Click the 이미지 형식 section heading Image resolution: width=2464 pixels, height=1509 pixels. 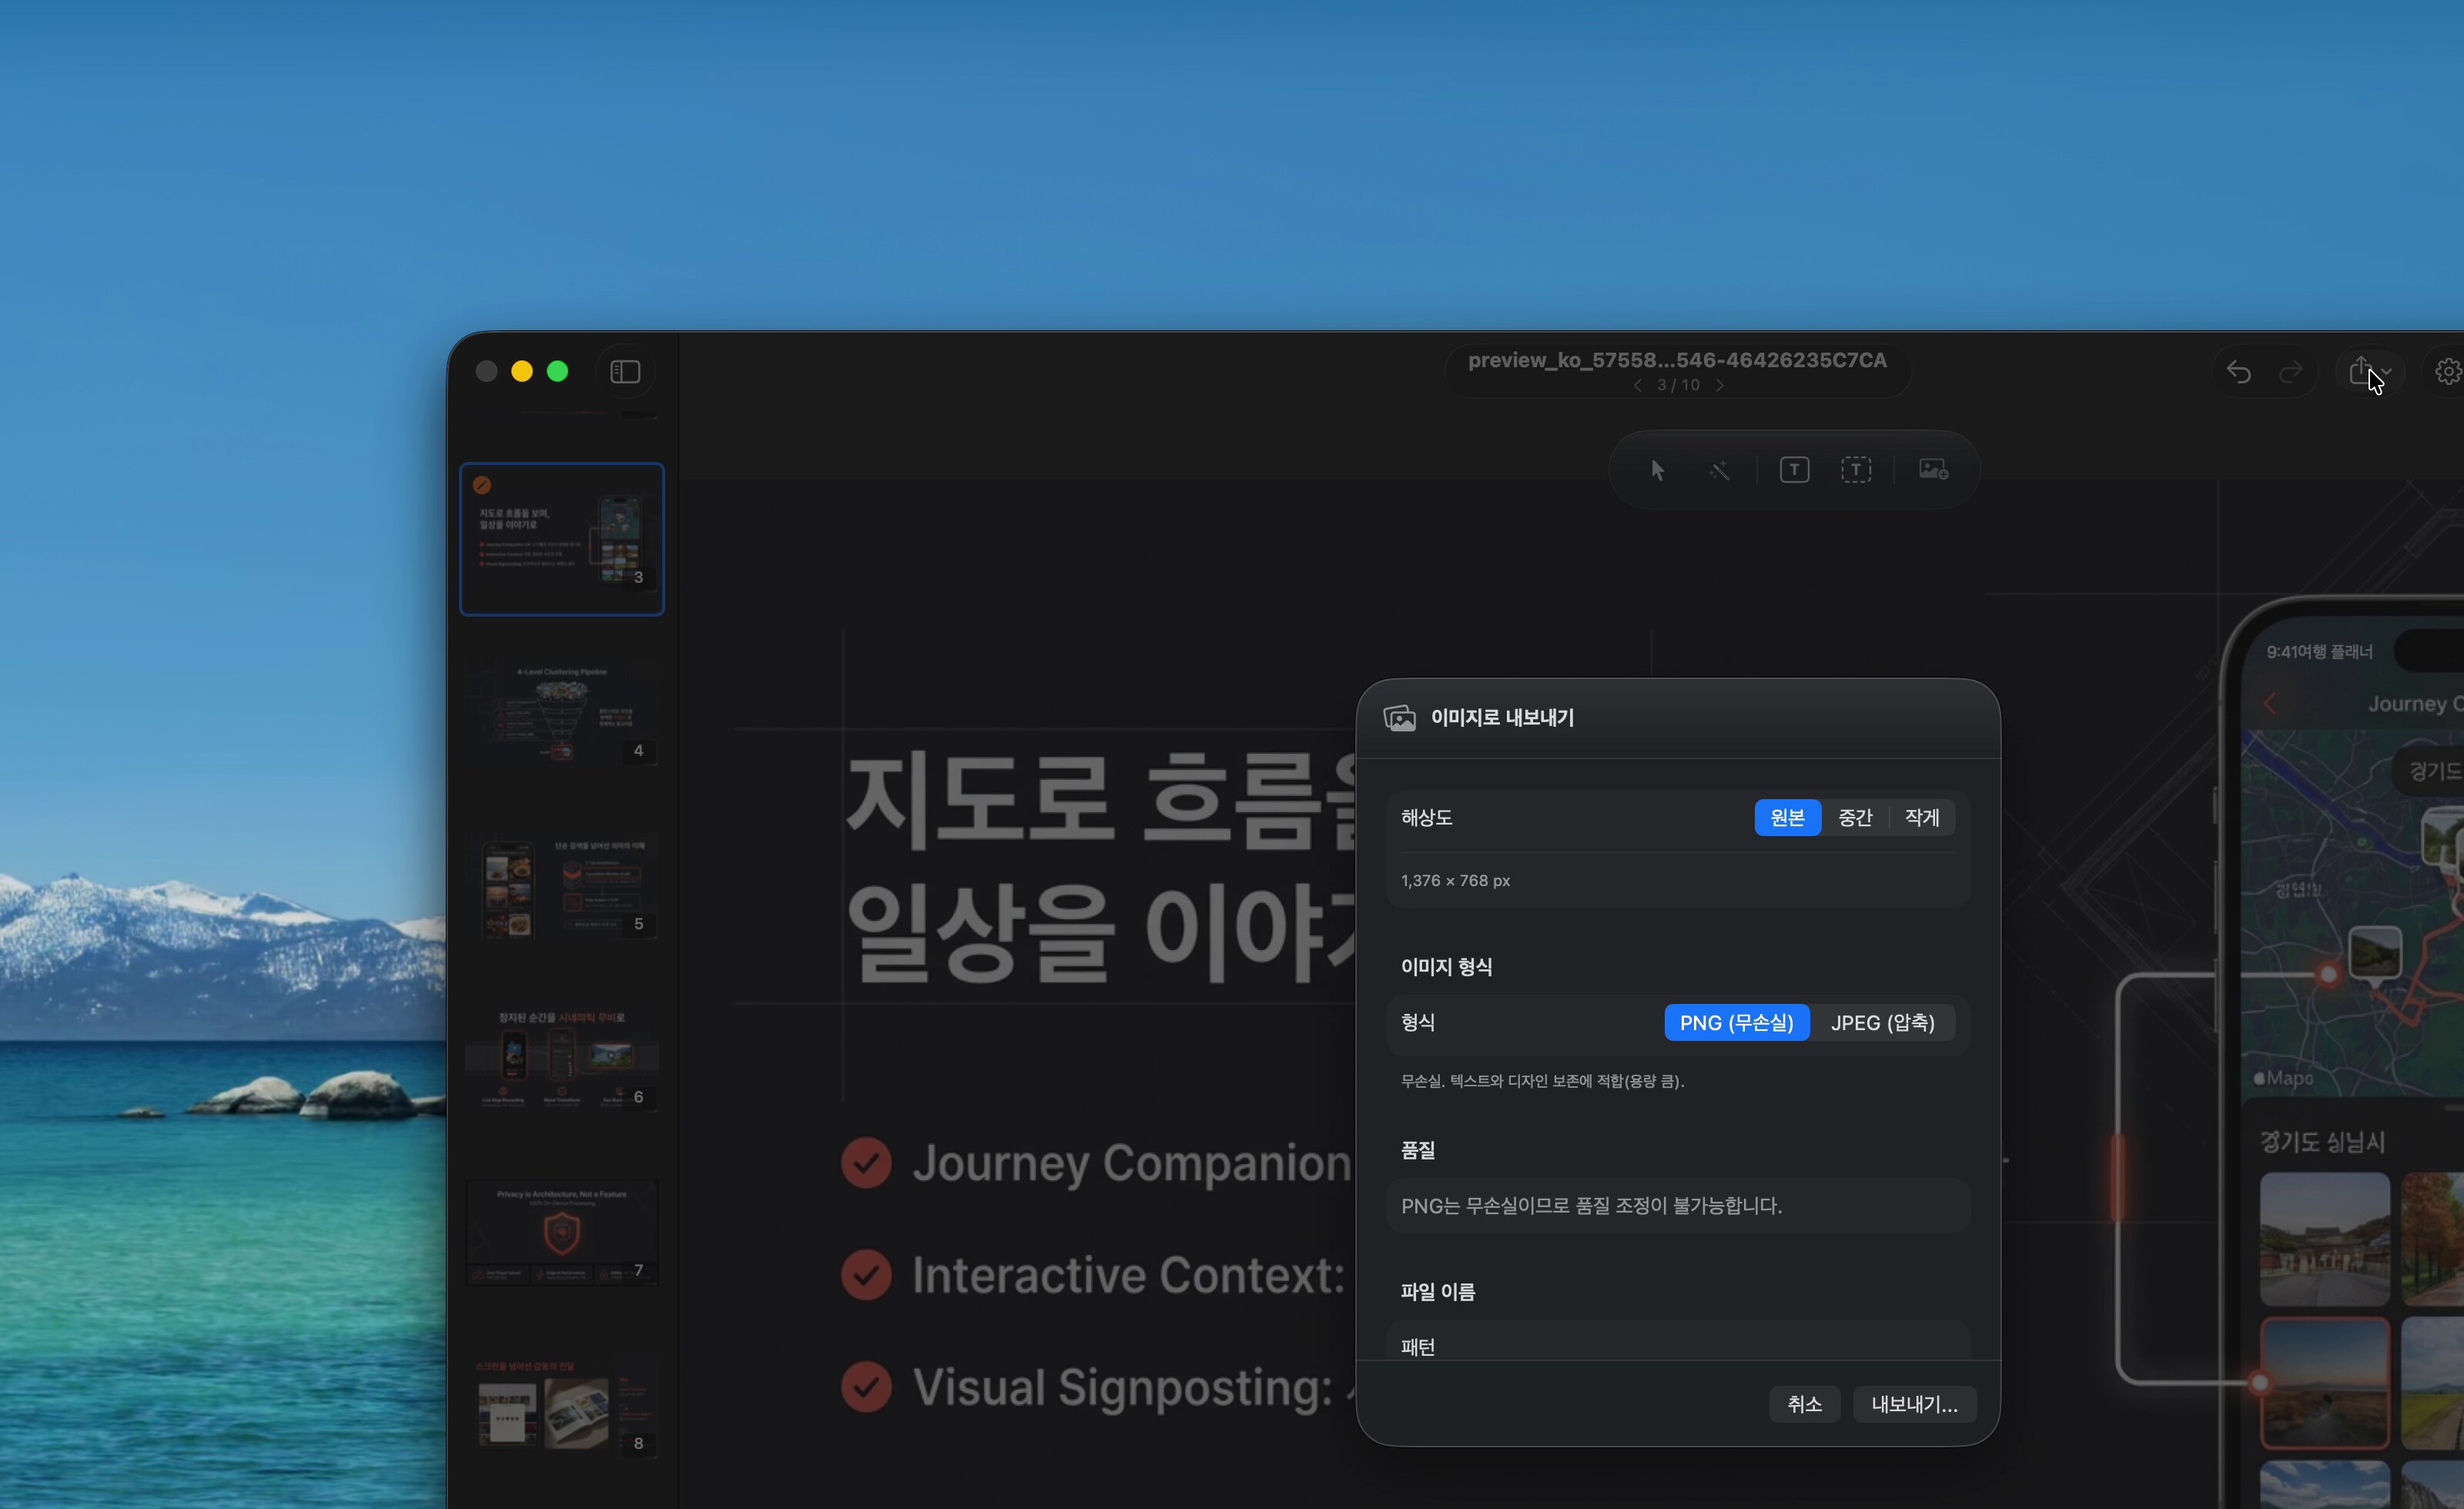[x=1446, y=967]
